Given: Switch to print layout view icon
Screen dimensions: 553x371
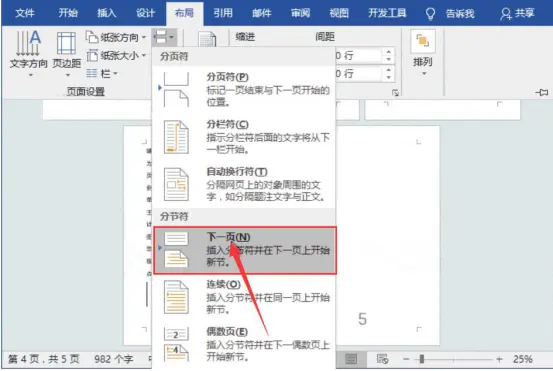Looking at the screenshot, I should (x=351, y=359).
